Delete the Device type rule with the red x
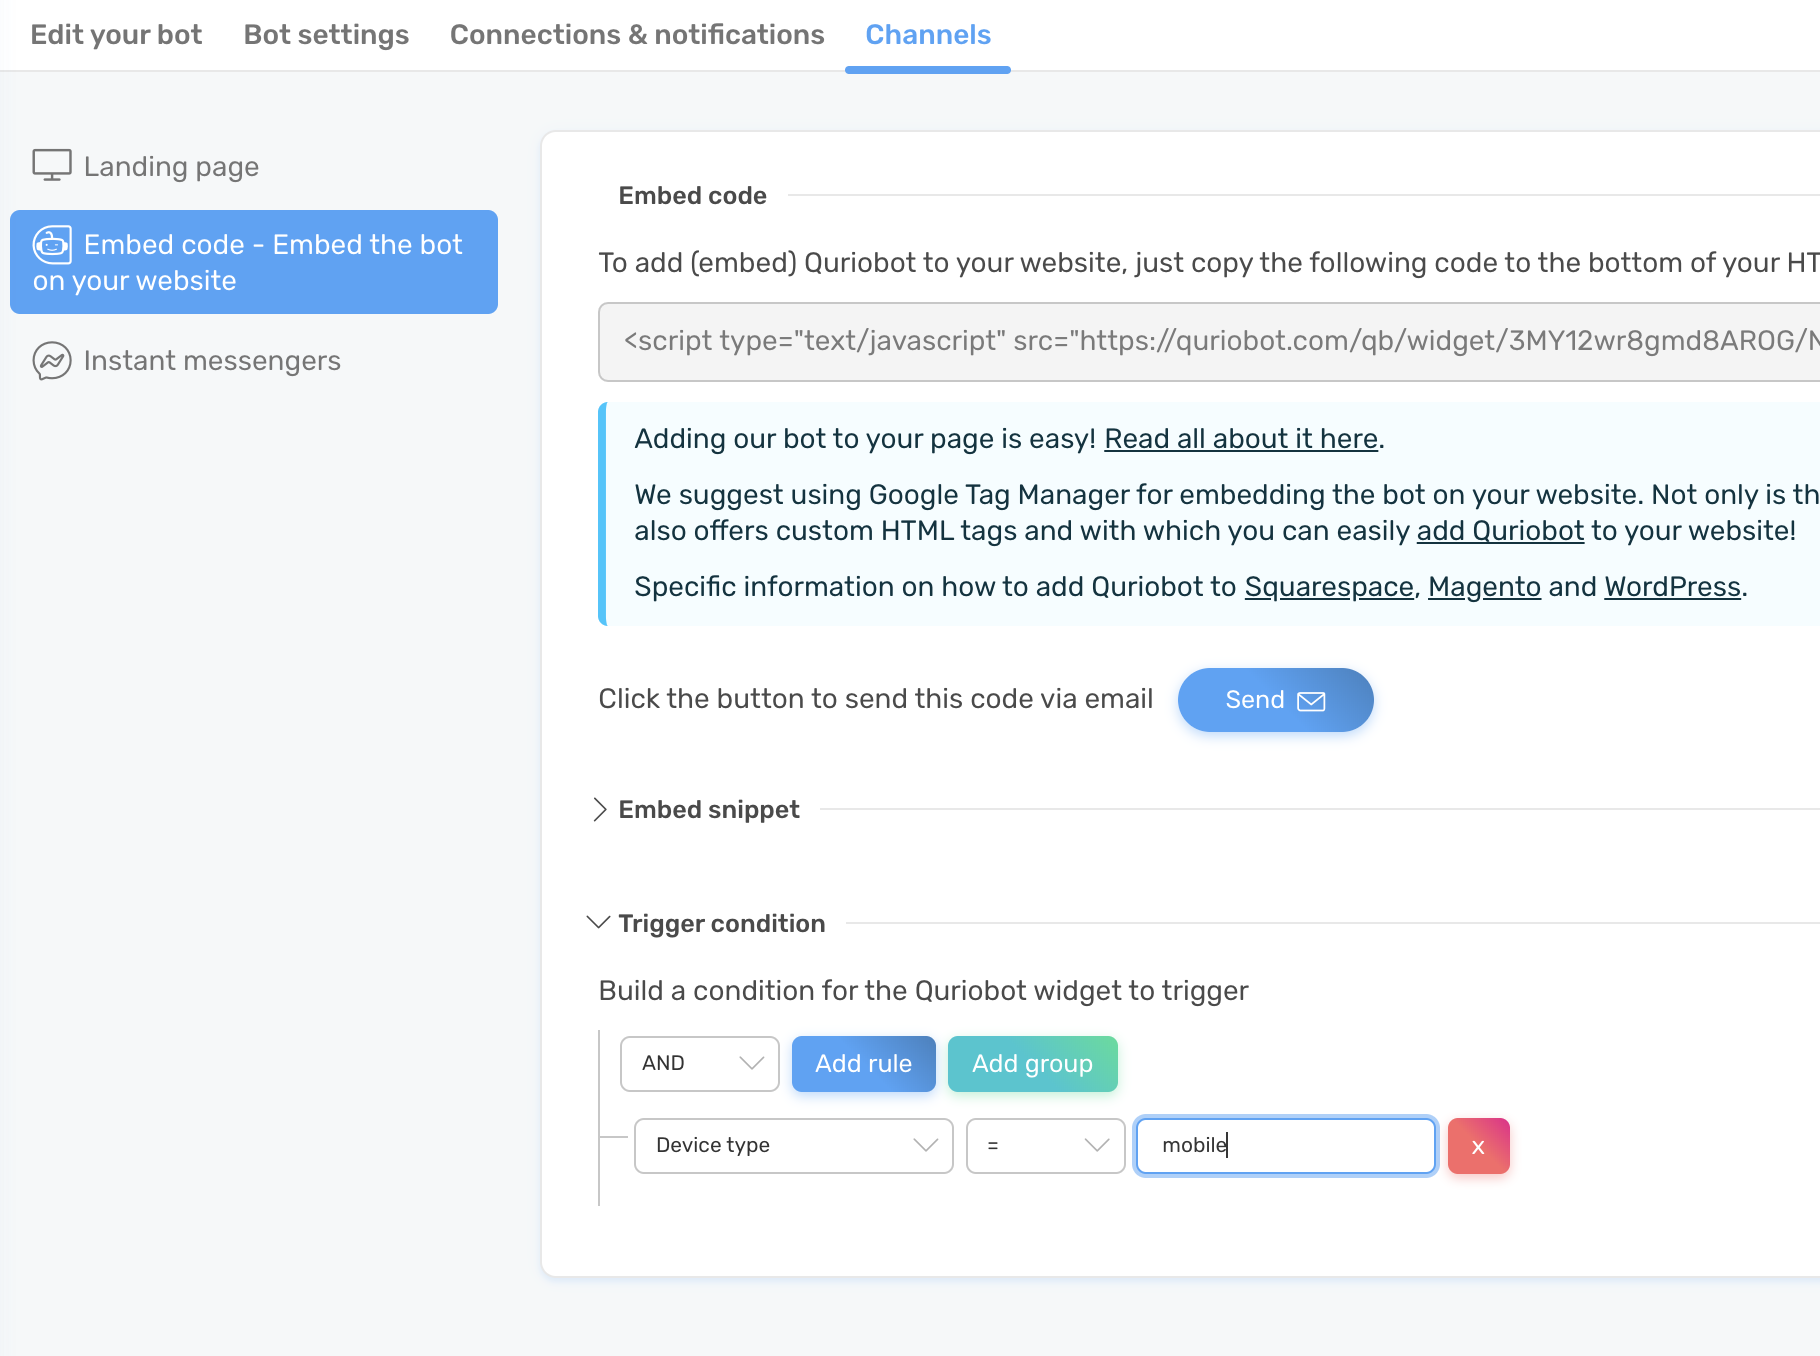Viewport: 1820px width, 1356px height. [1478, 1146]
